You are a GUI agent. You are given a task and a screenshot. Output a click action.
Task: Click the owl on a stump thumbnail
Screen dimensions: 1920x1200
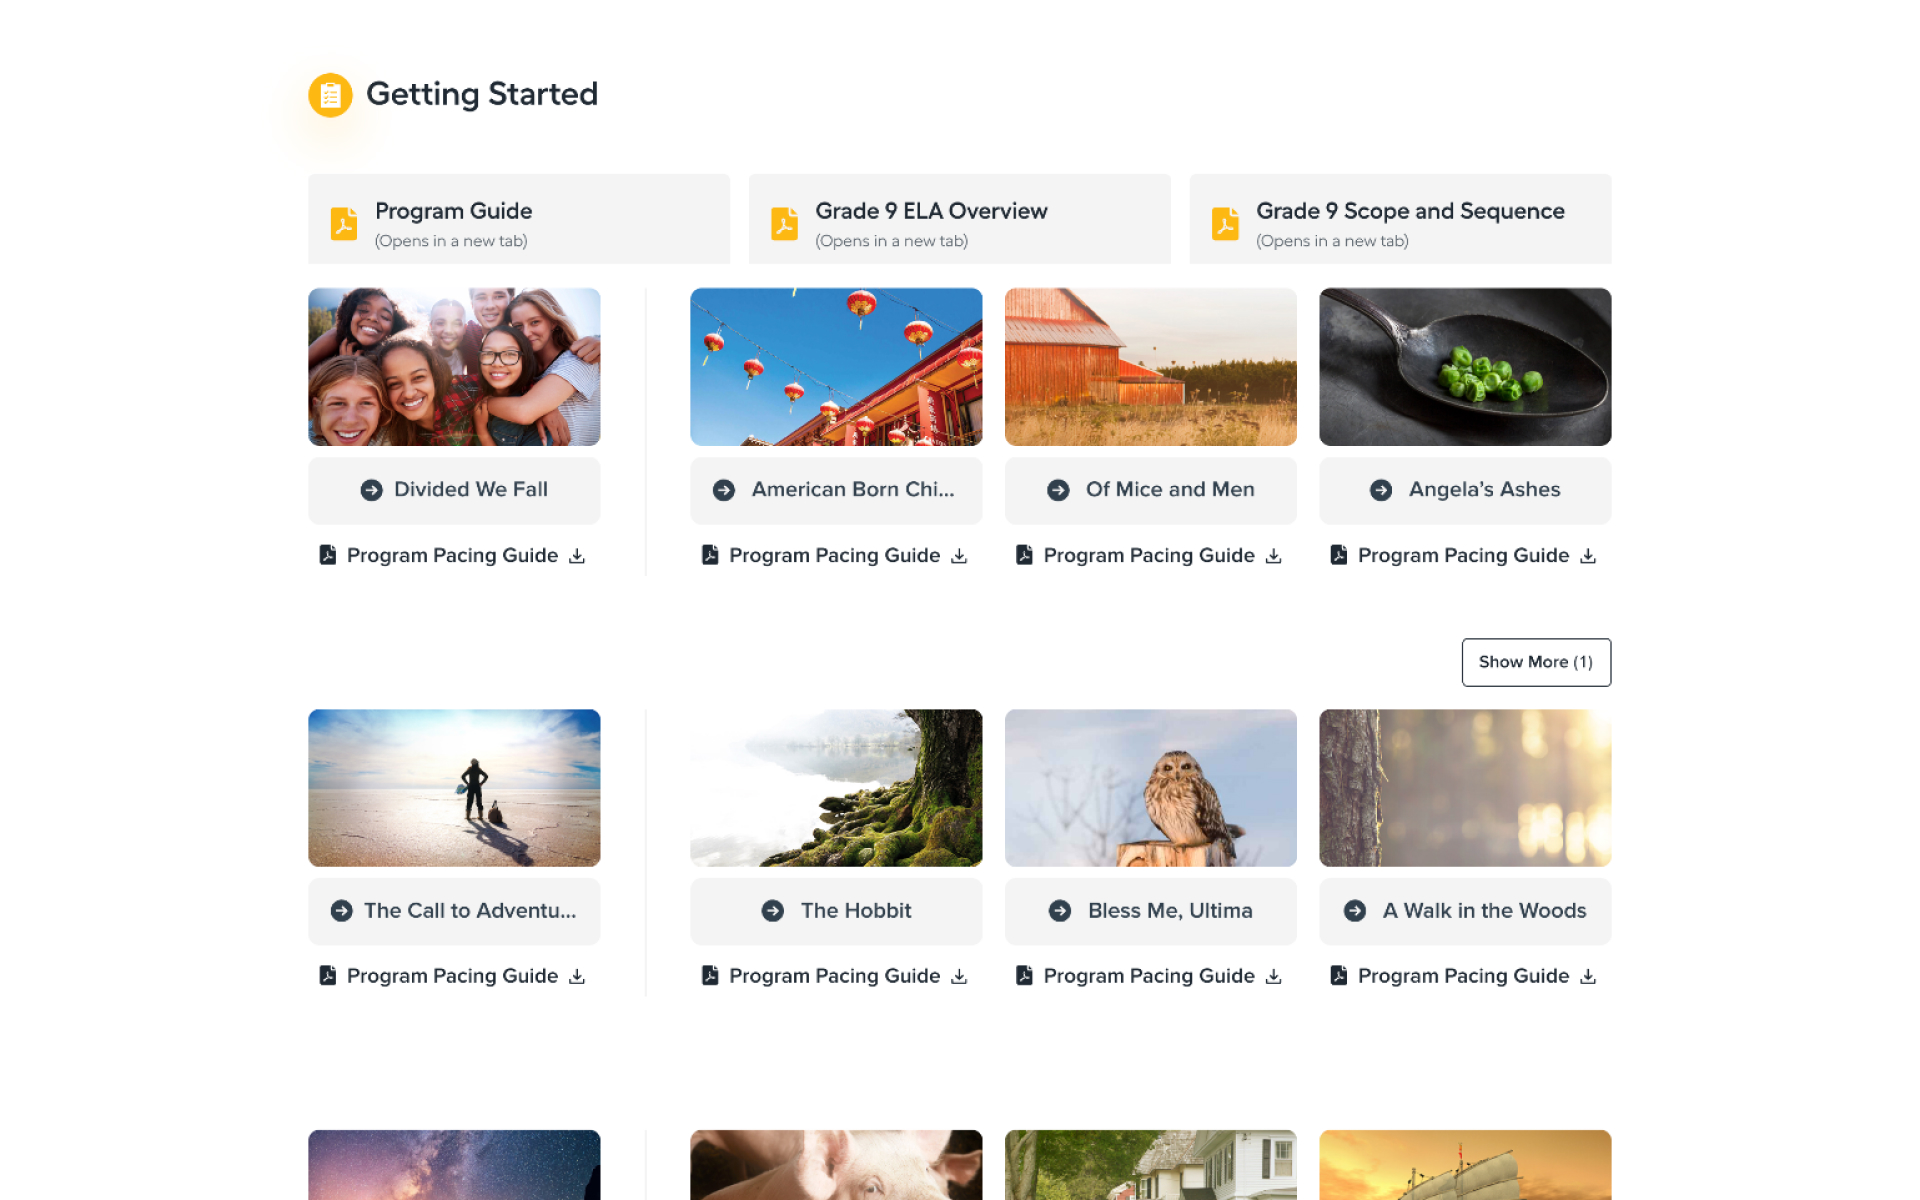(1150, 788)
